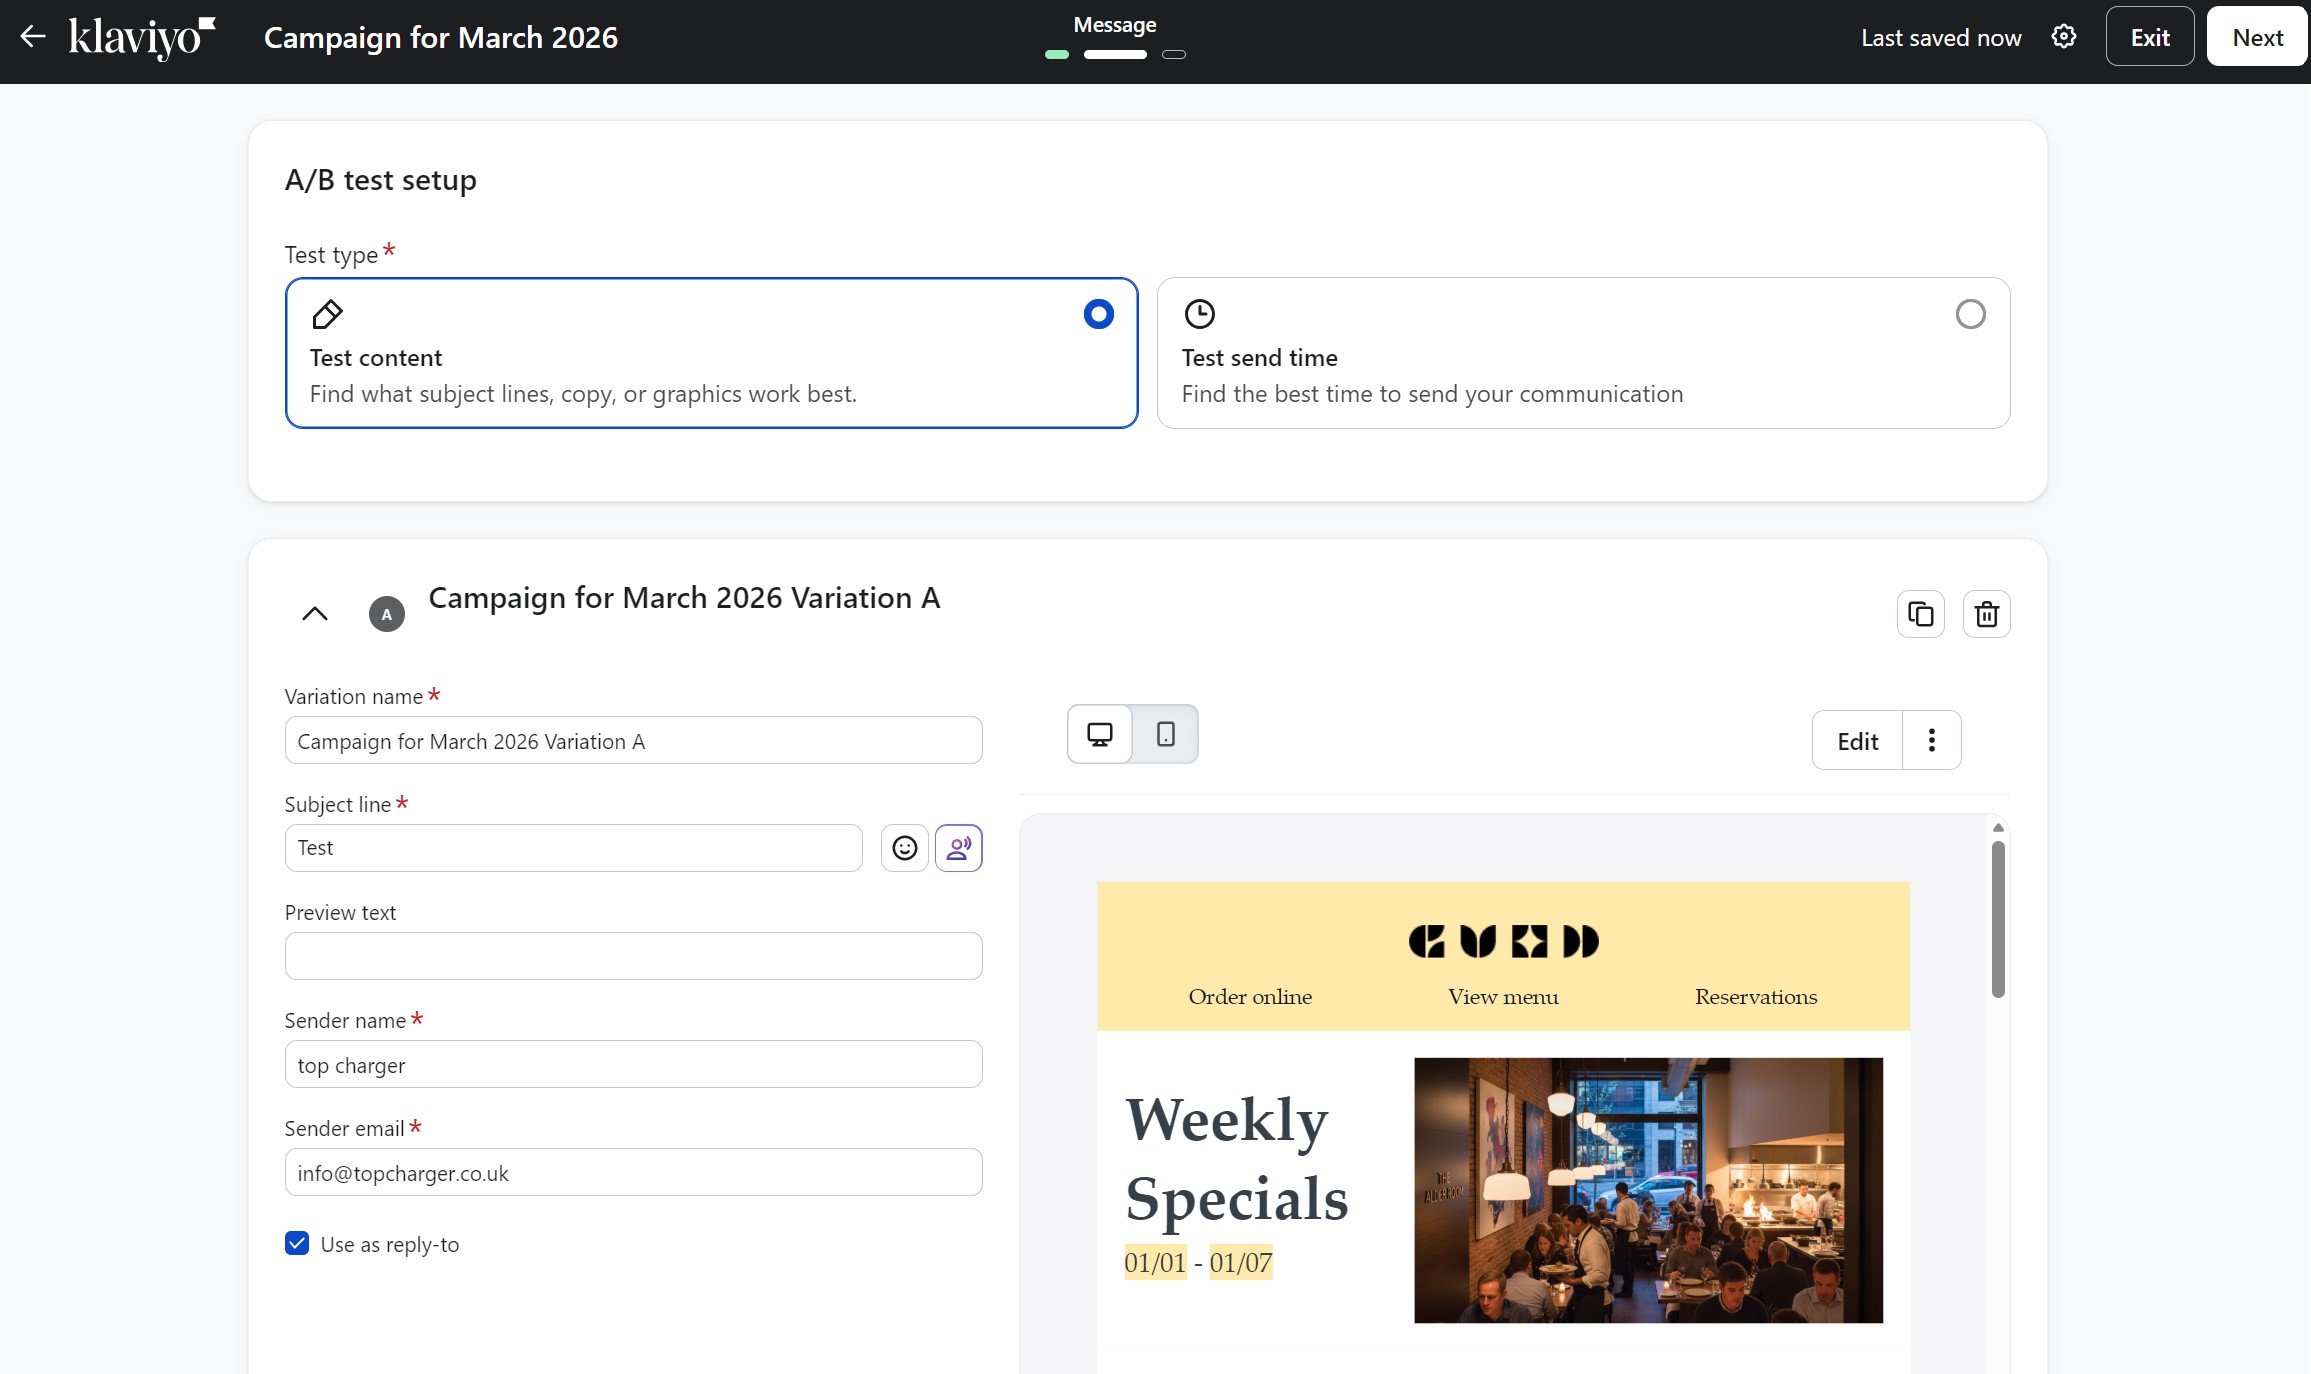The width and height of the screenshot is (2311, 1374).
Task: Click the Edit button above the preview
Action: click(1856, 740)
